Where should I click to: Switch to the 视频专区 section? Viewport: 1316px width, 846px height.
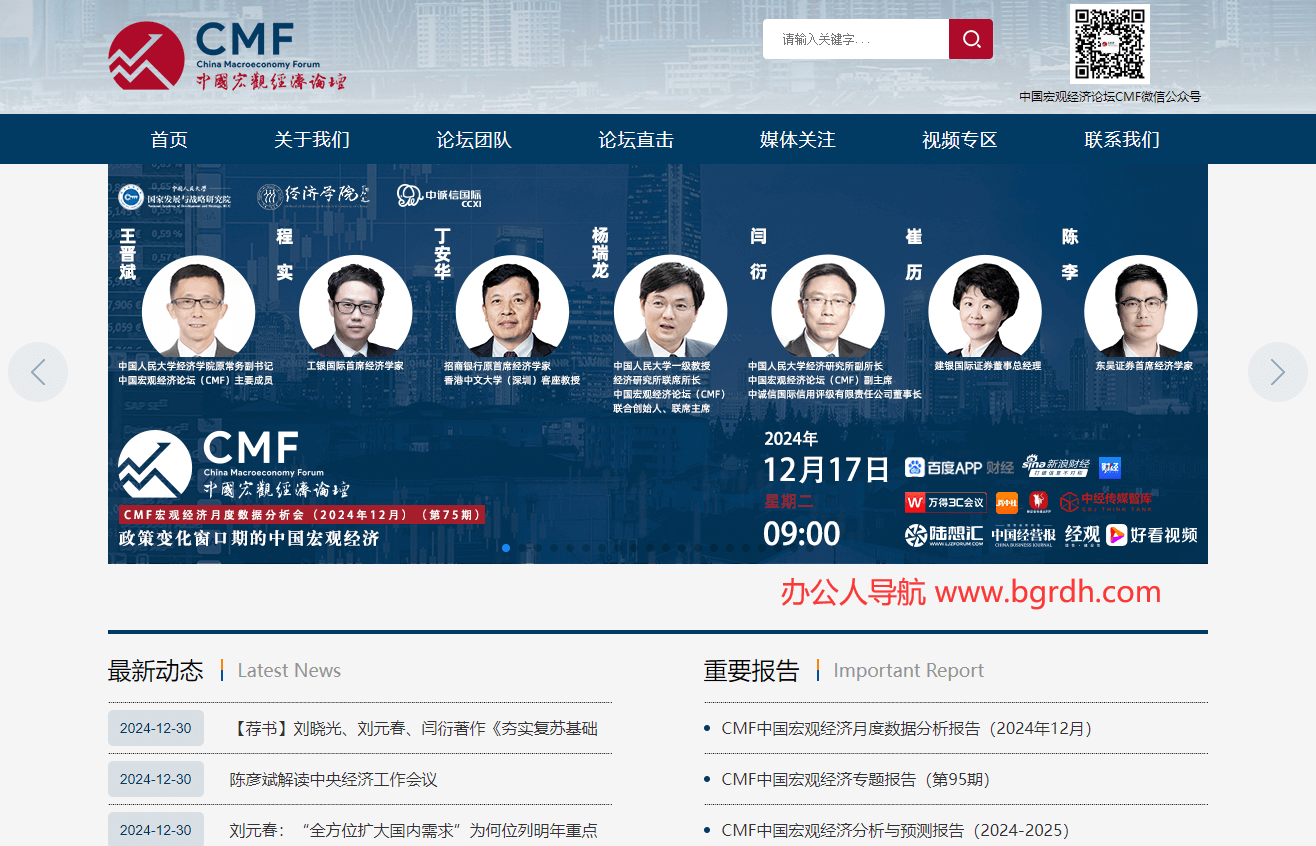coord(958,139)
